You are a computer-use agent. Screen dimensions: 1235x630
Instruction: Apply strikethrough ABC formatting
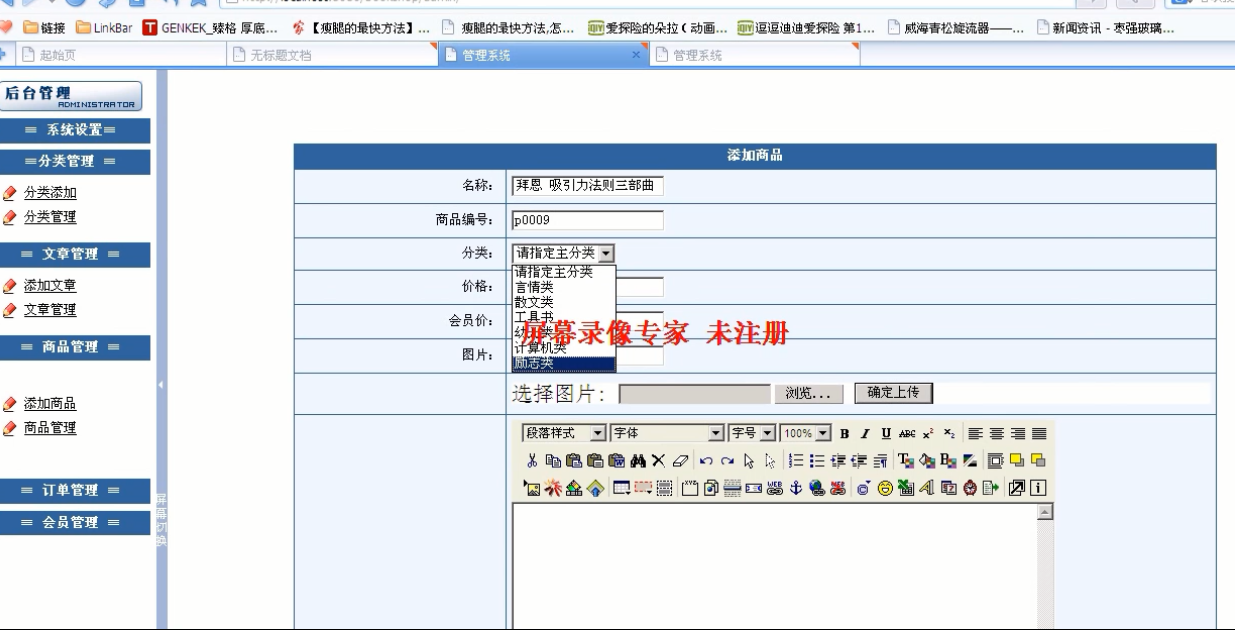tap(906, 433)
